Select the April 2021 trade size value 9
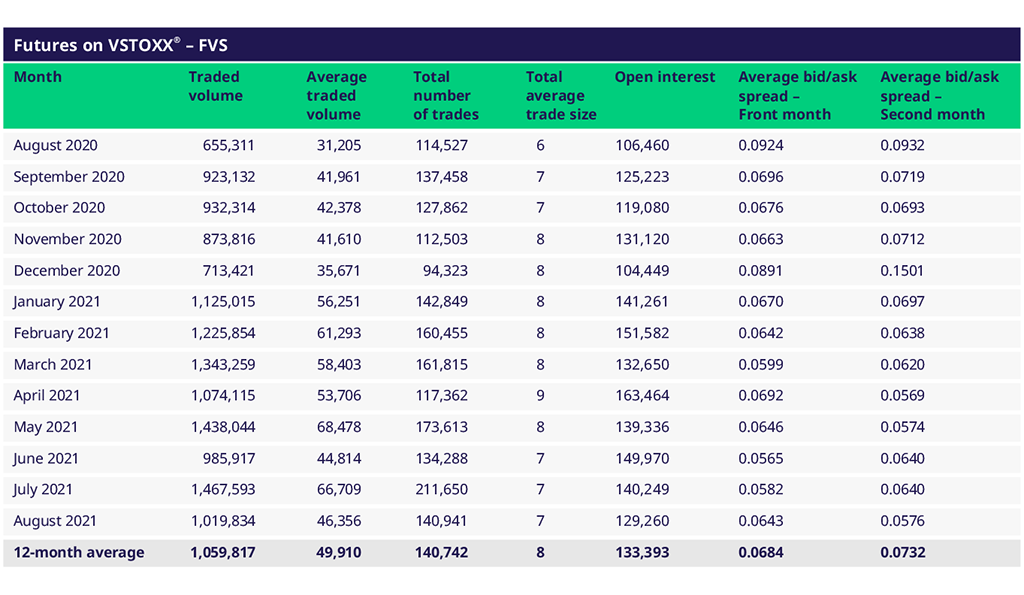The height and width of the screenshot is (595, 1024). (541, 396)
